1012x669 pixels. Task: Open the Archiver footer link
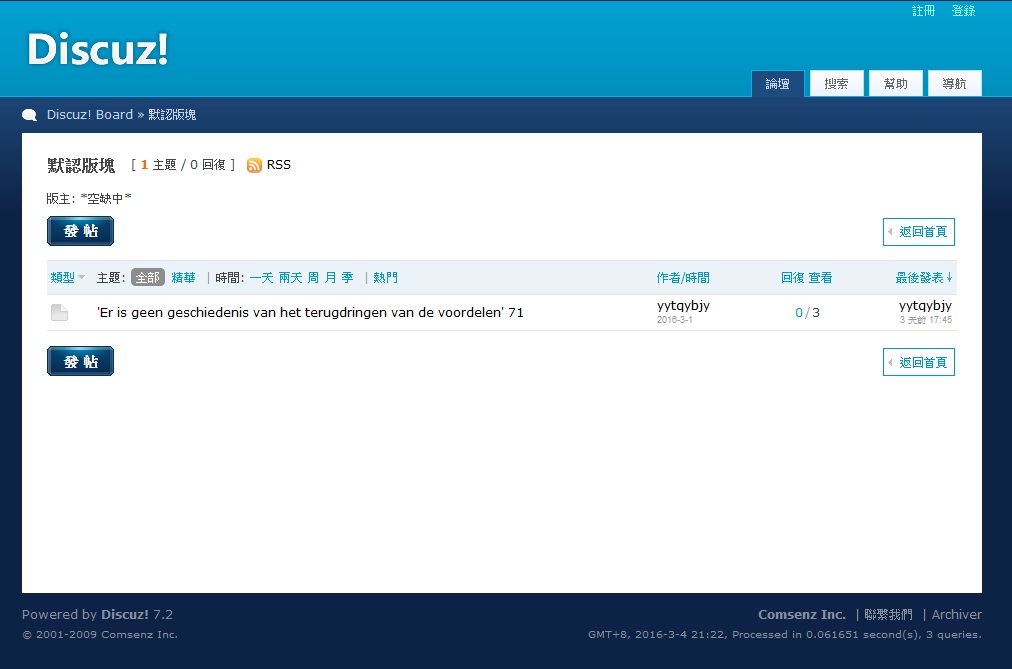coord(956,615)
